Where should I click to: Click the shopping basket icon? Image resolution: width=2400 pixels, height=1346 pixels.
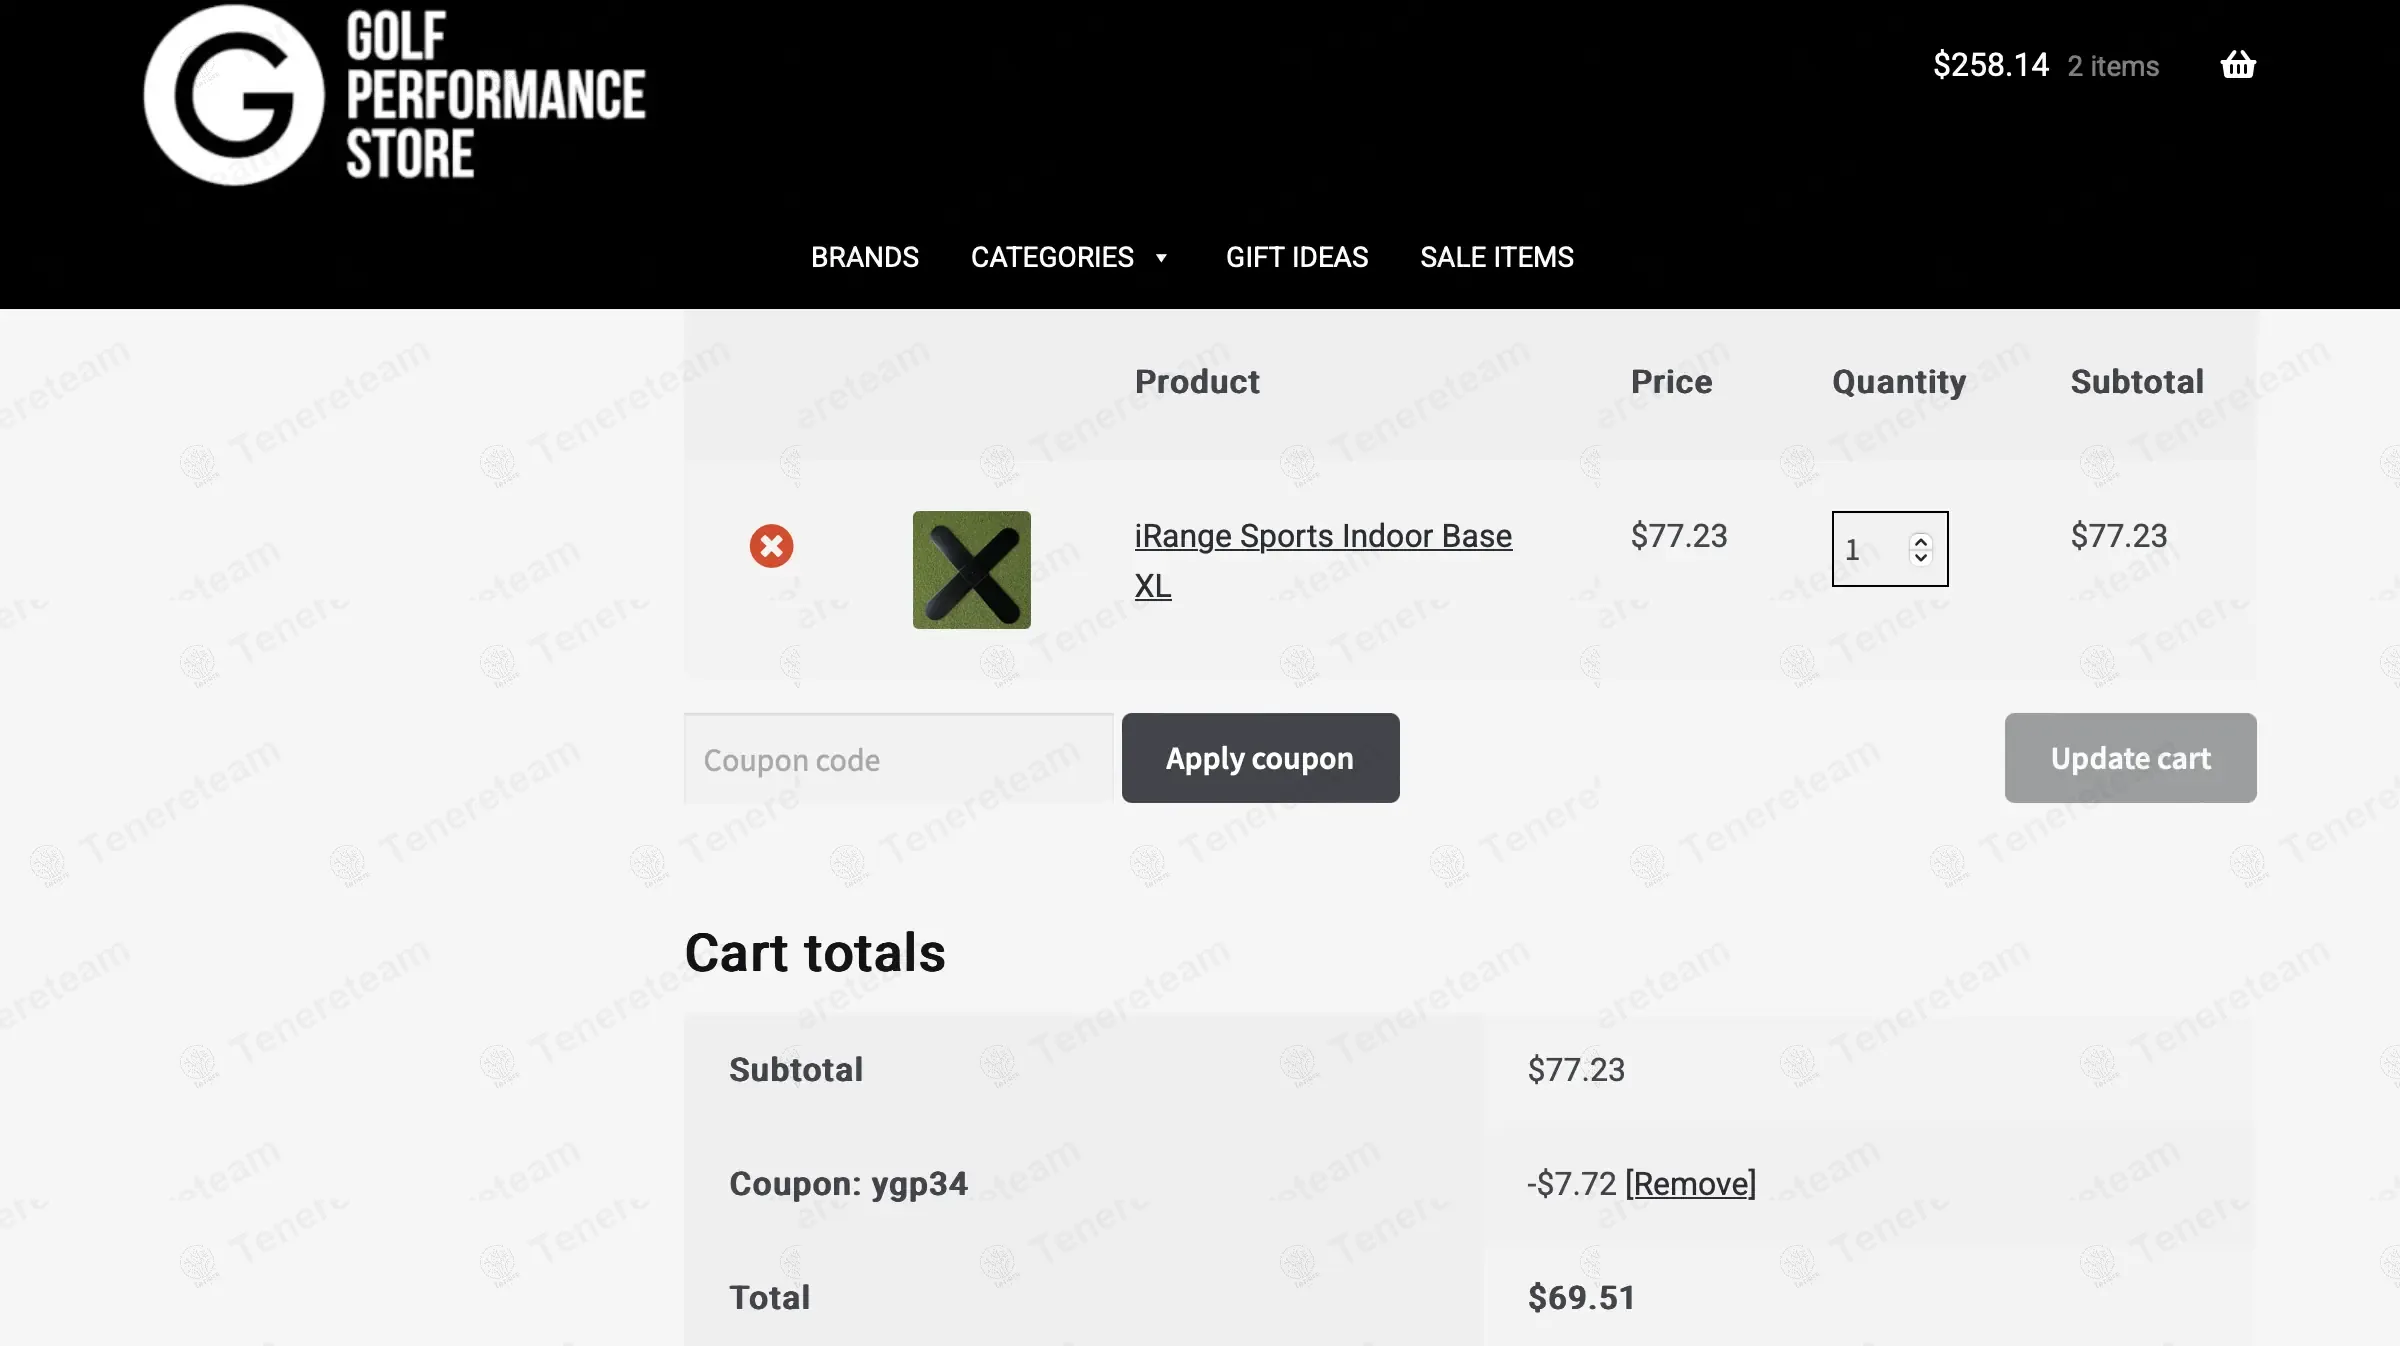[2238, 65]
